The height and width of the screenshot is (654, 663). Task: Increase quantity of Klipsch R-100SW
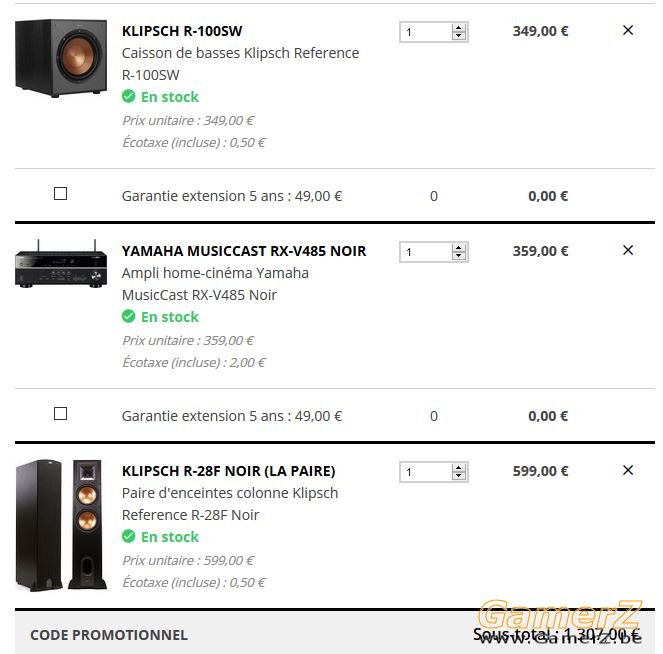(458, 28)
